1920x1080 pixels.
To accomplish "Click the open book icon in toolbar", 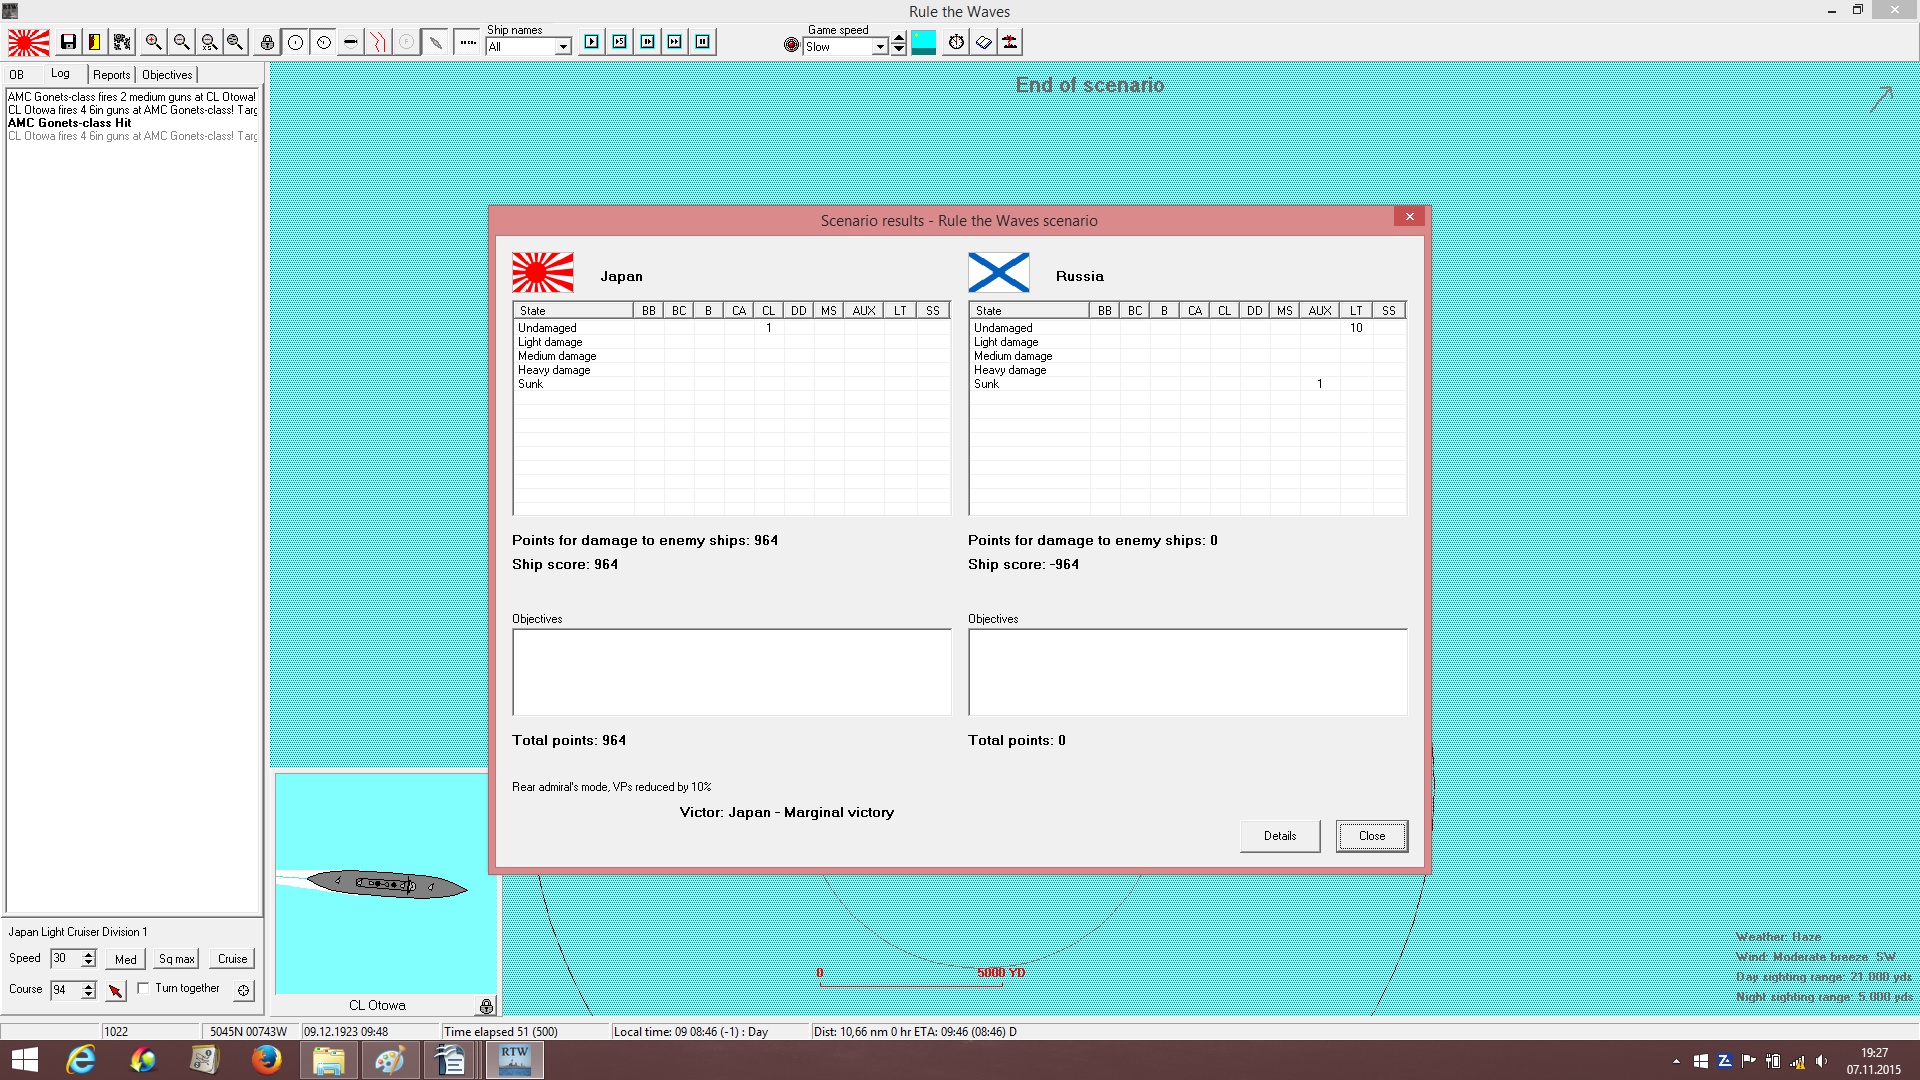I will 984,42.
